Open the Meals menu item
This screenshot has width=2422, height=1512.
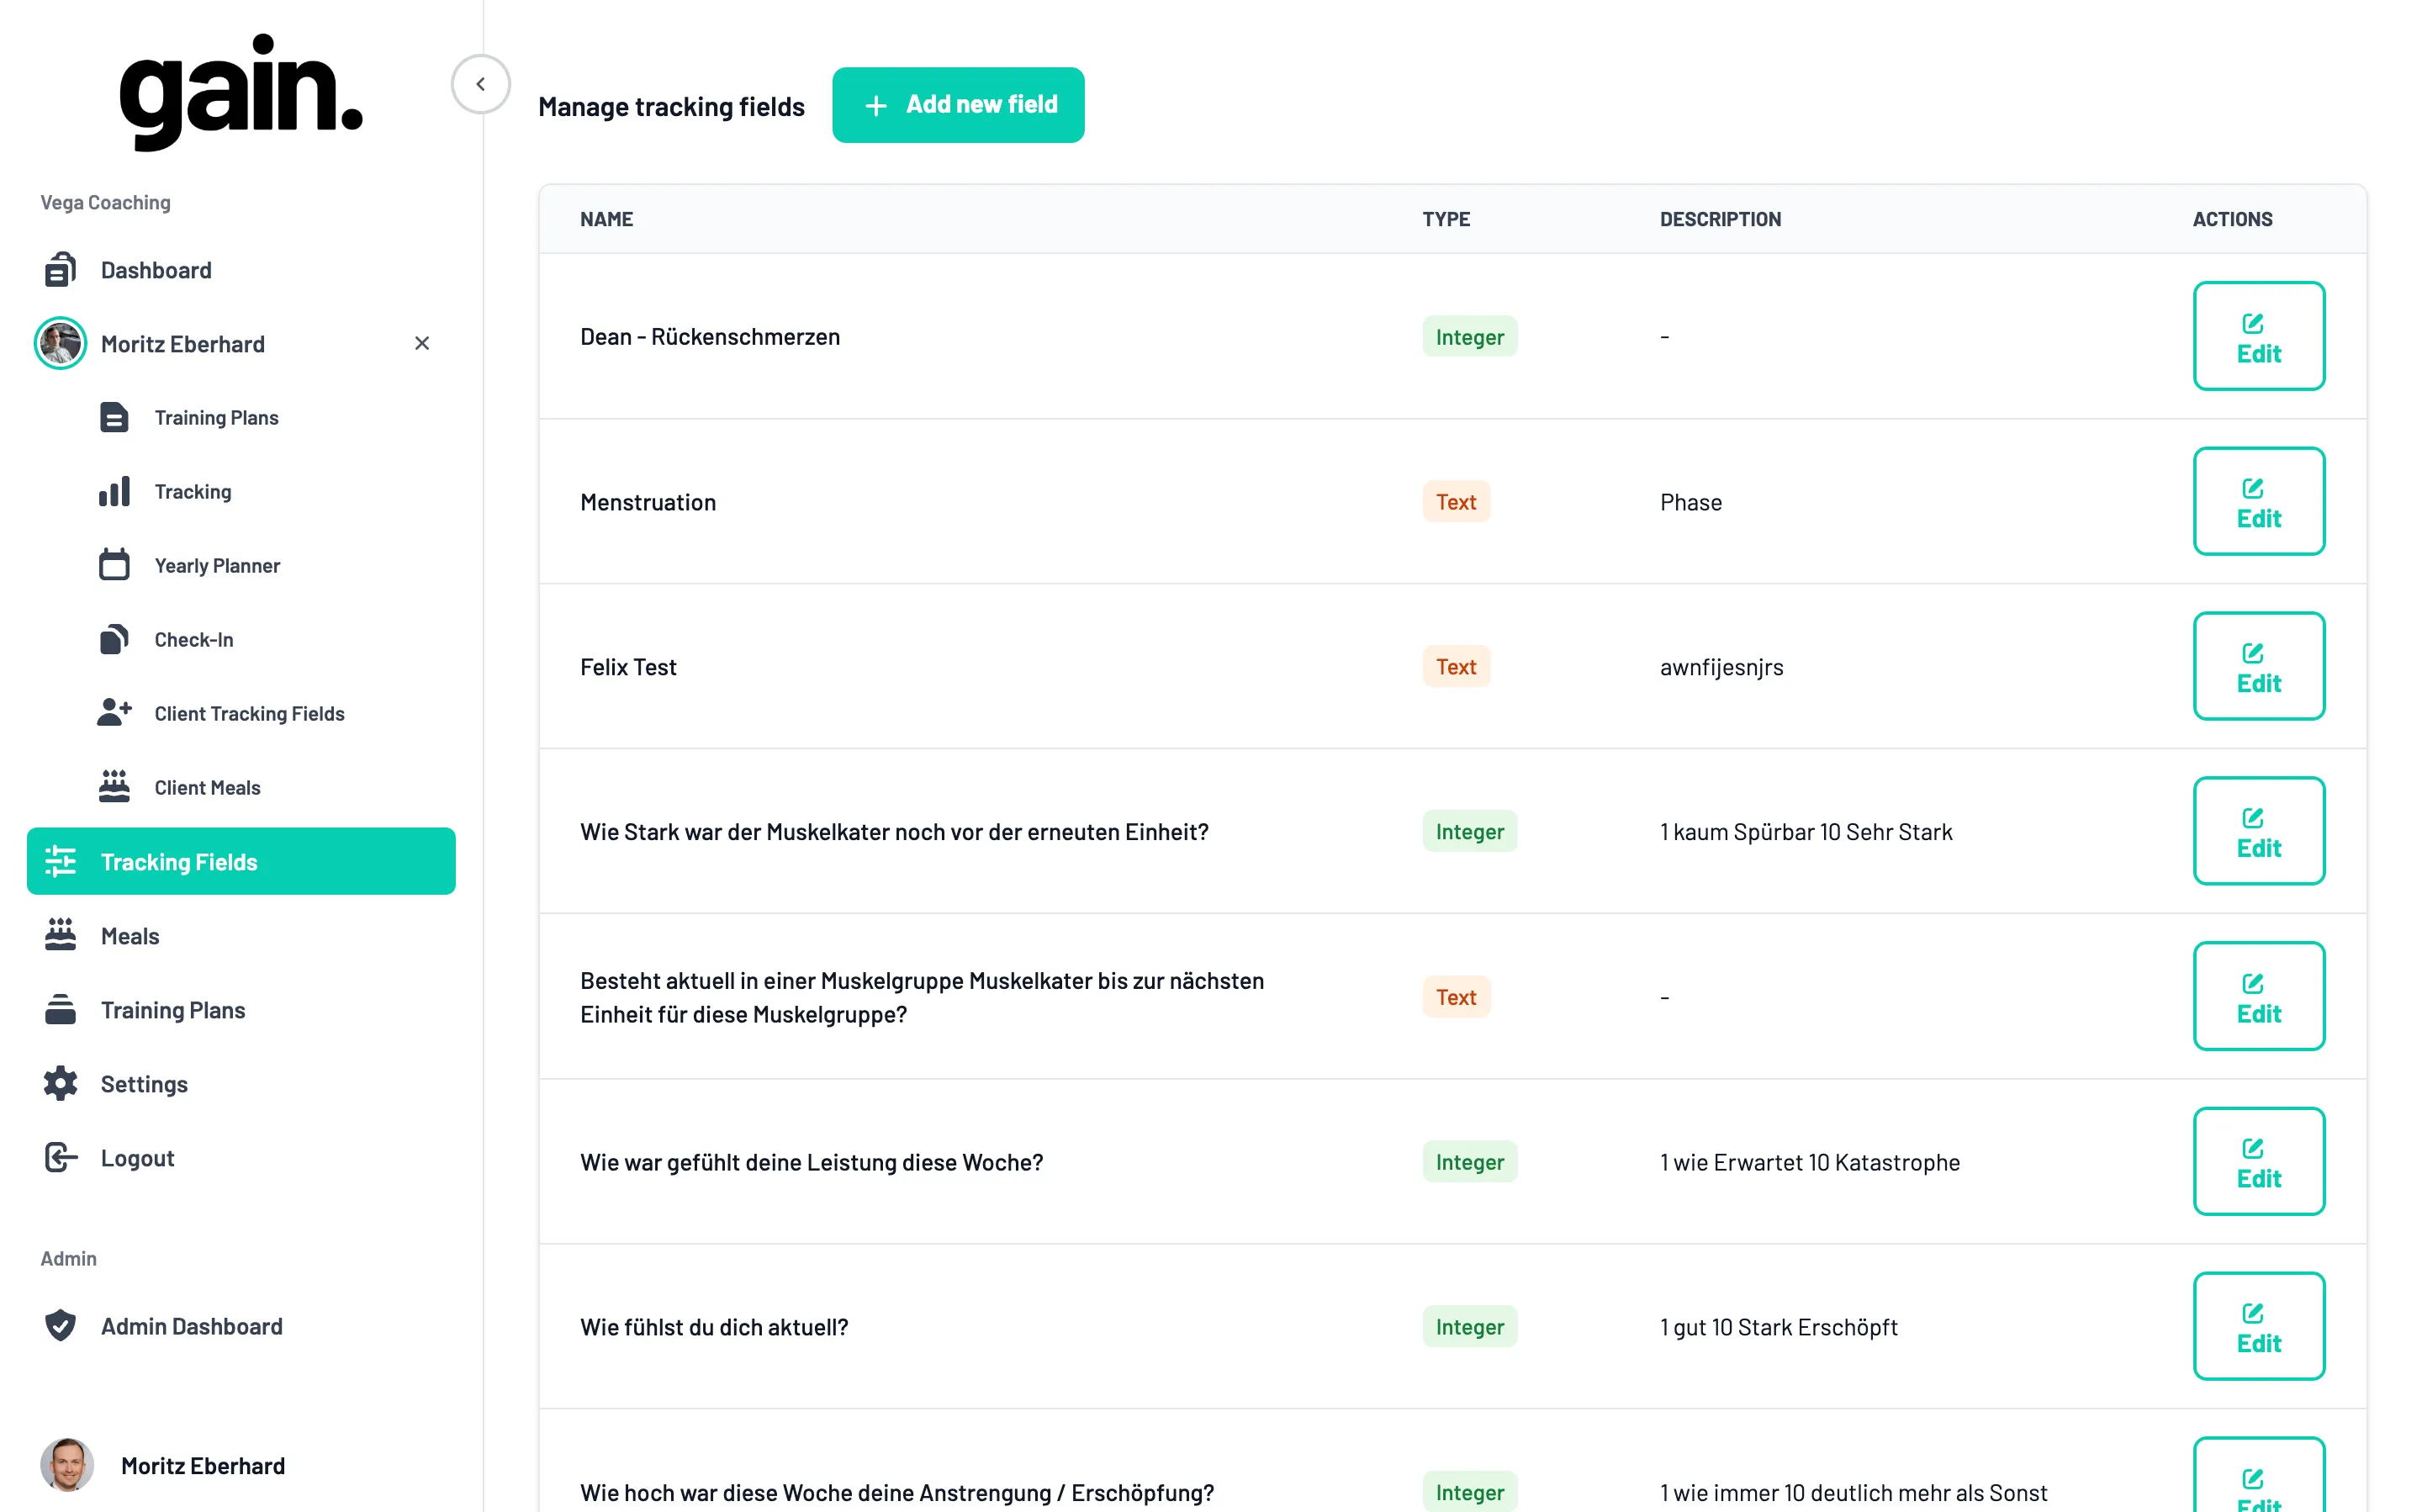point(130,936)
